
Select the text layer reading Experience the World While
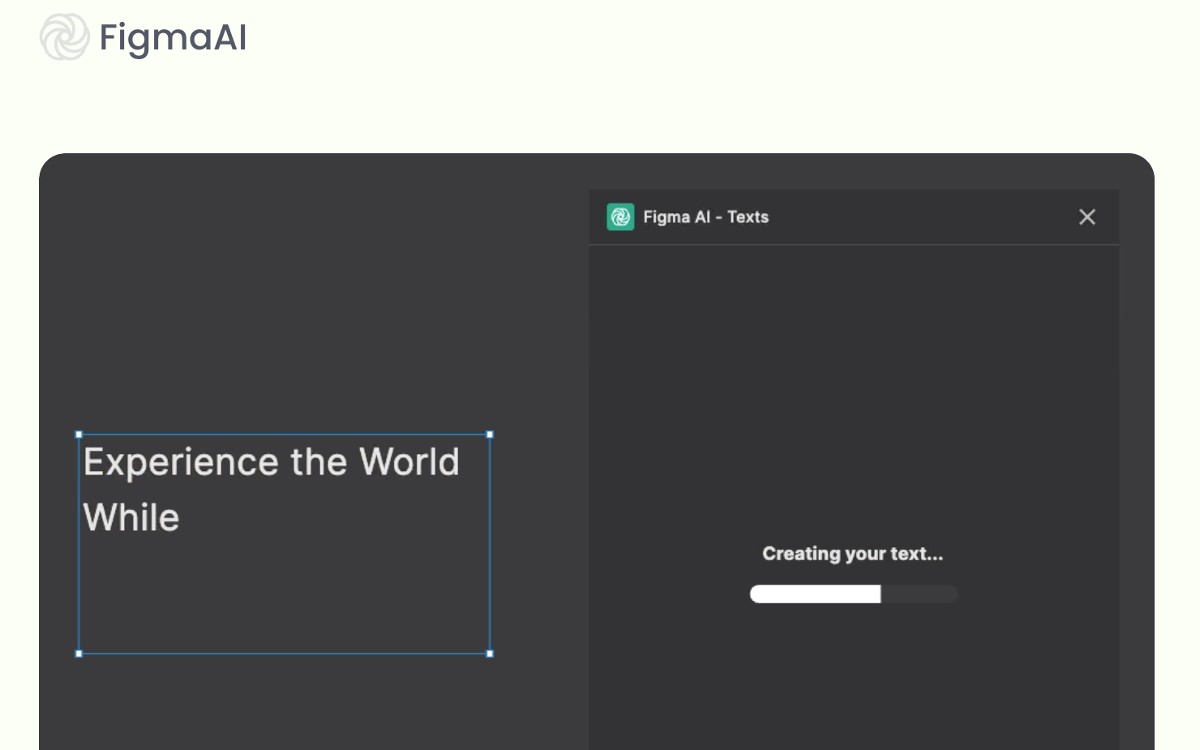pyautogui.click(x=270, y=490)
